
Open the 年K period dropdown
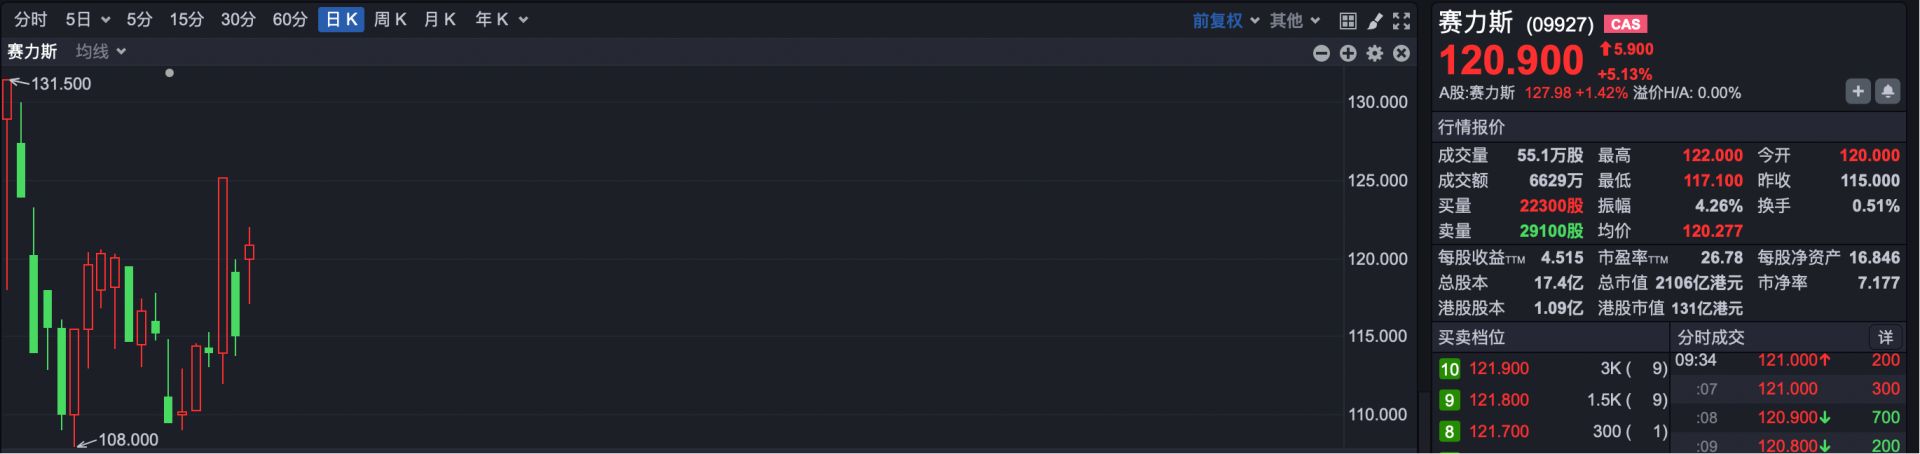click(x=500, y=20)
